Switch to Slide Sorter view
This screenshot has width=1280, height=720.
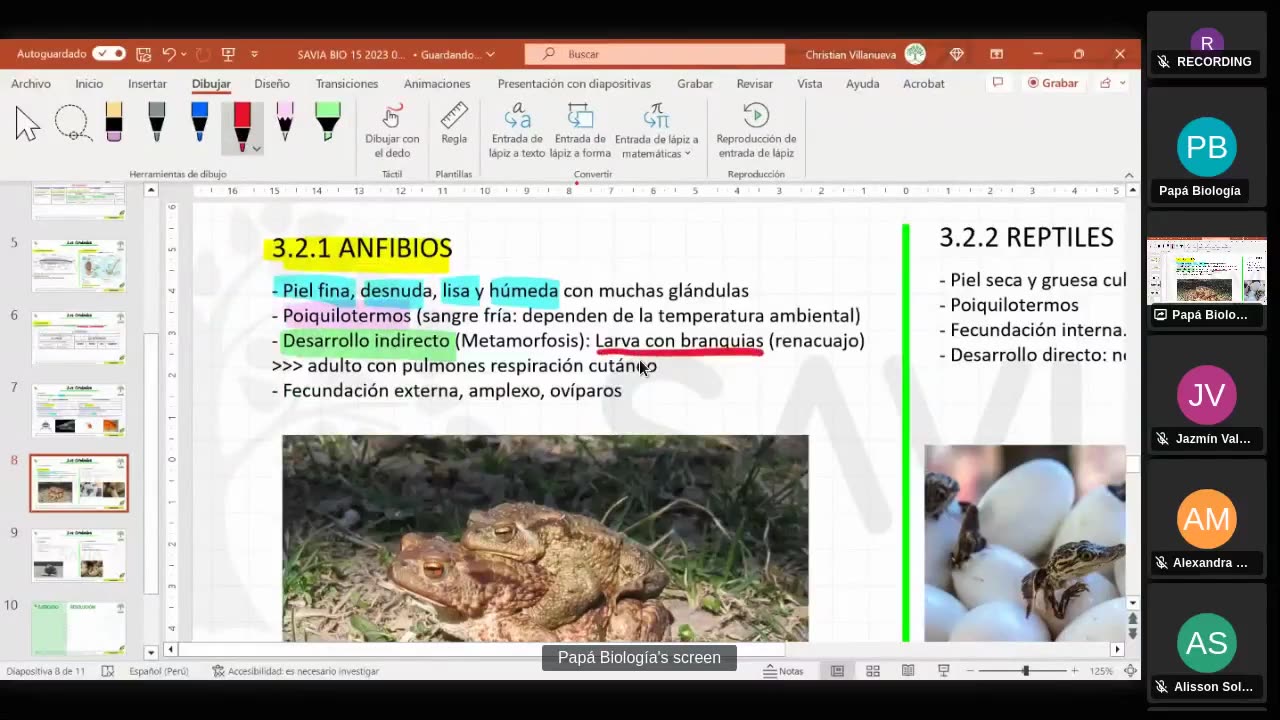(x=873, y=671)
